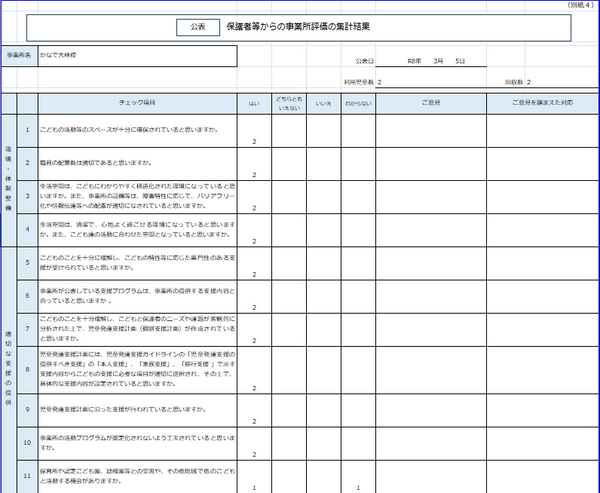Select question 4 about 清潔で心地よく過ごせる環境
The height and width of the screenshot is (493, 600).
(x=137, y=229)
